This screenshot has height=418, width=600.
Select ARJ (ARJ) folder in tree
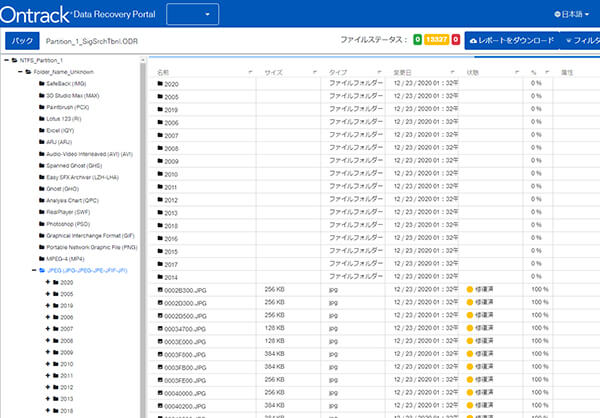tap(55, 142)
